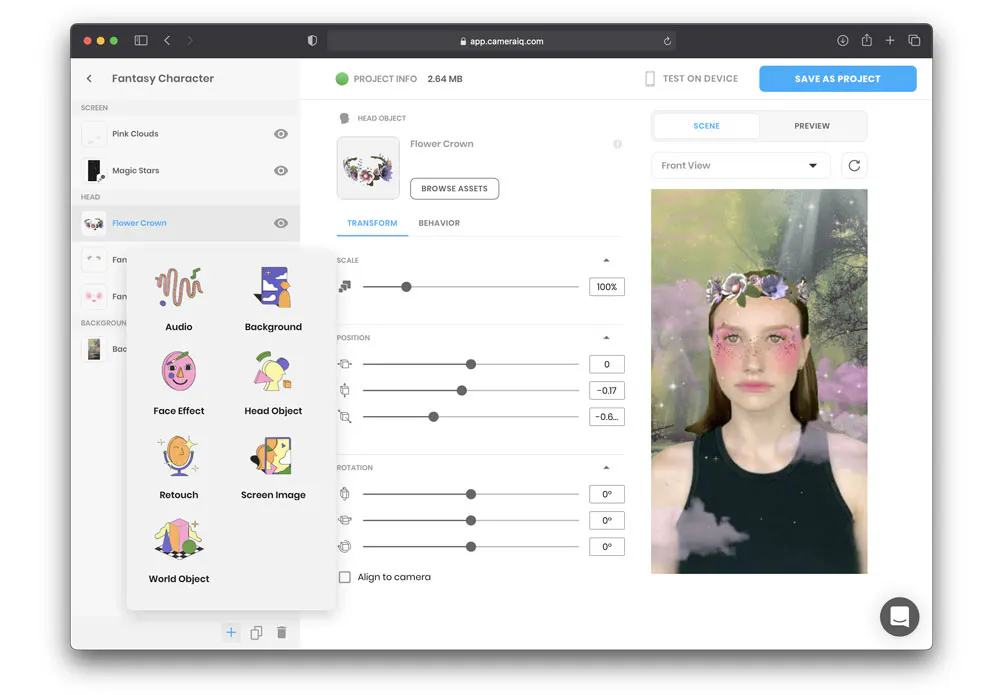Image resolution: width=1003 pixels, height=695 pixels.
Task: Click the green project status dot
Action: (x=342, y=79)
